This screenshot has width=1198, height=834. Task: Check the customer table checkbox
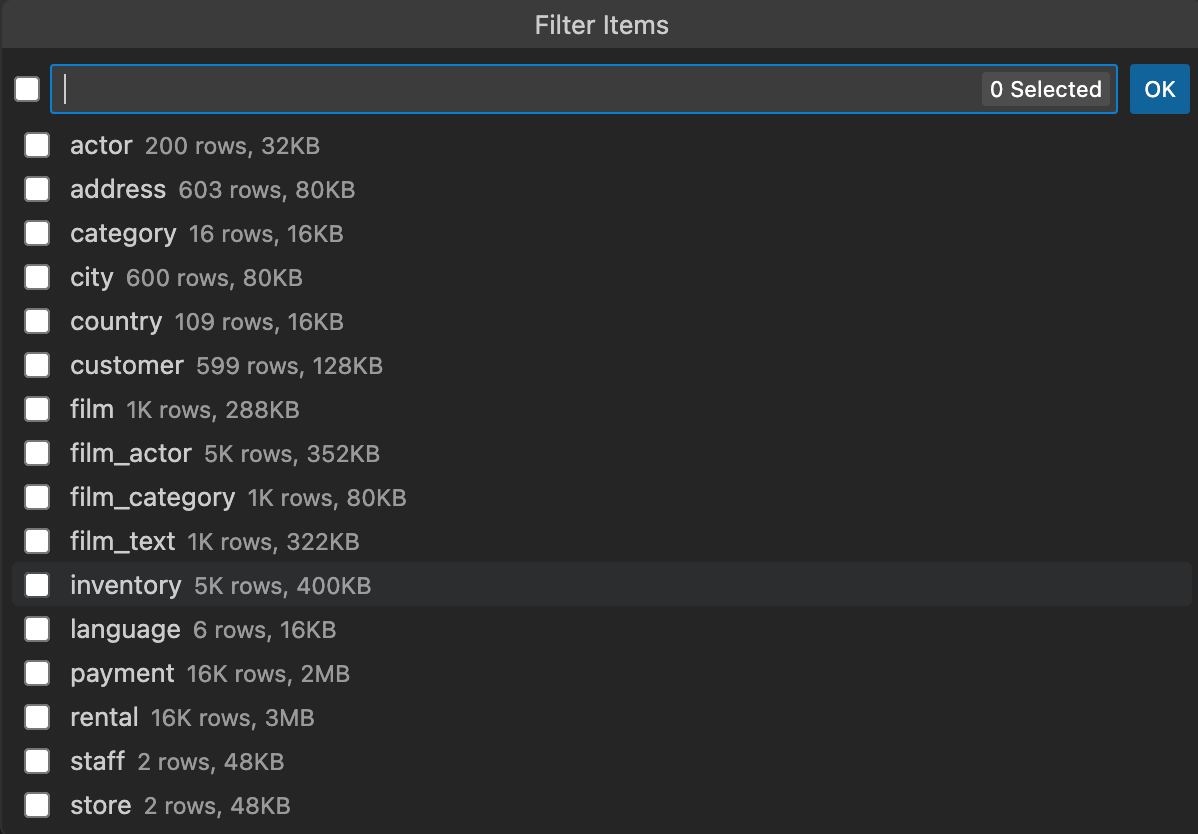point(37,365)
